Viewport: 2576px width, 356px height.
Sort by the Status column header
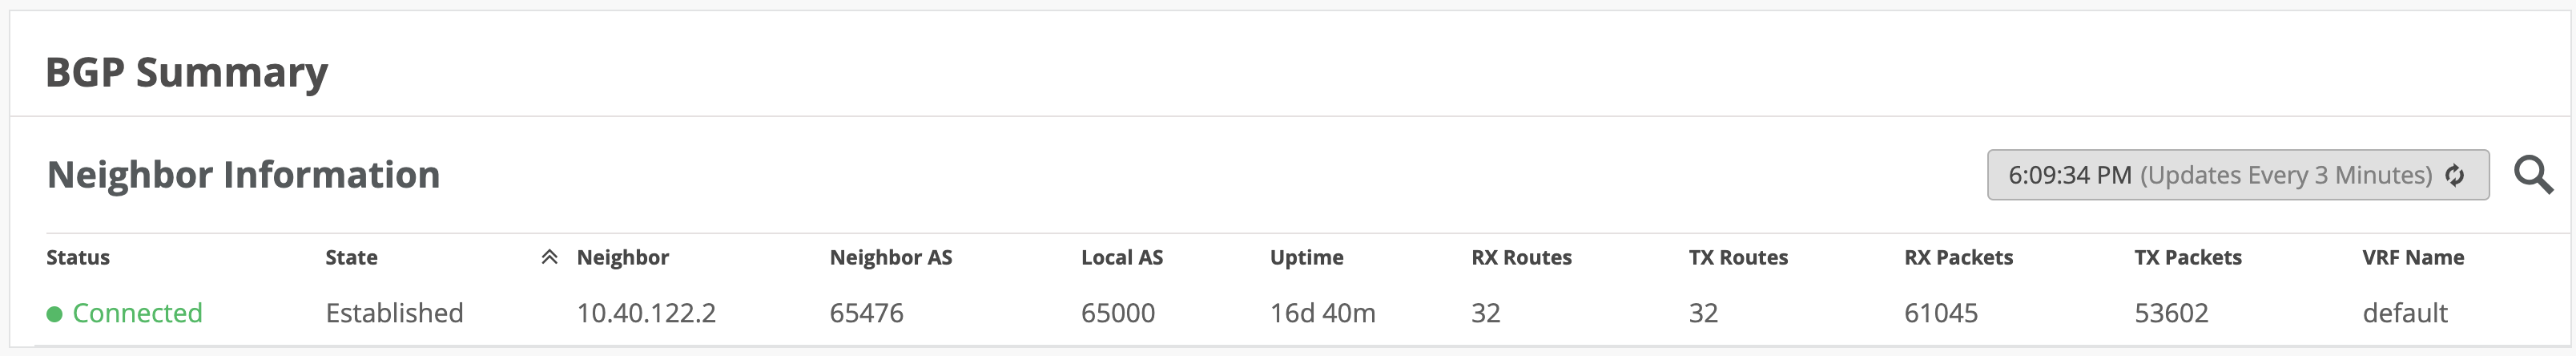pyautogui.click(x=78, y=257)
